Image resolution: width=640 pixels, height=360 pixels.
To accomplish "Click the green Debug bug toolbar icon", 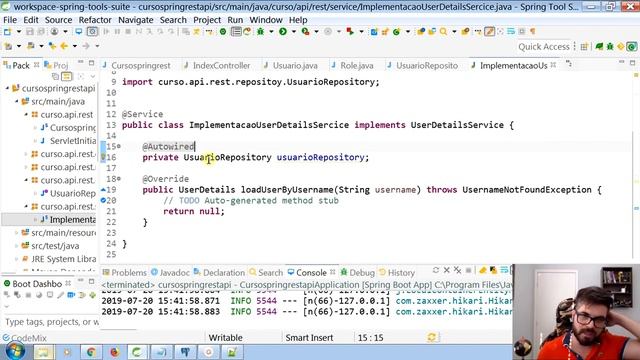I will (x=260, y=31).
